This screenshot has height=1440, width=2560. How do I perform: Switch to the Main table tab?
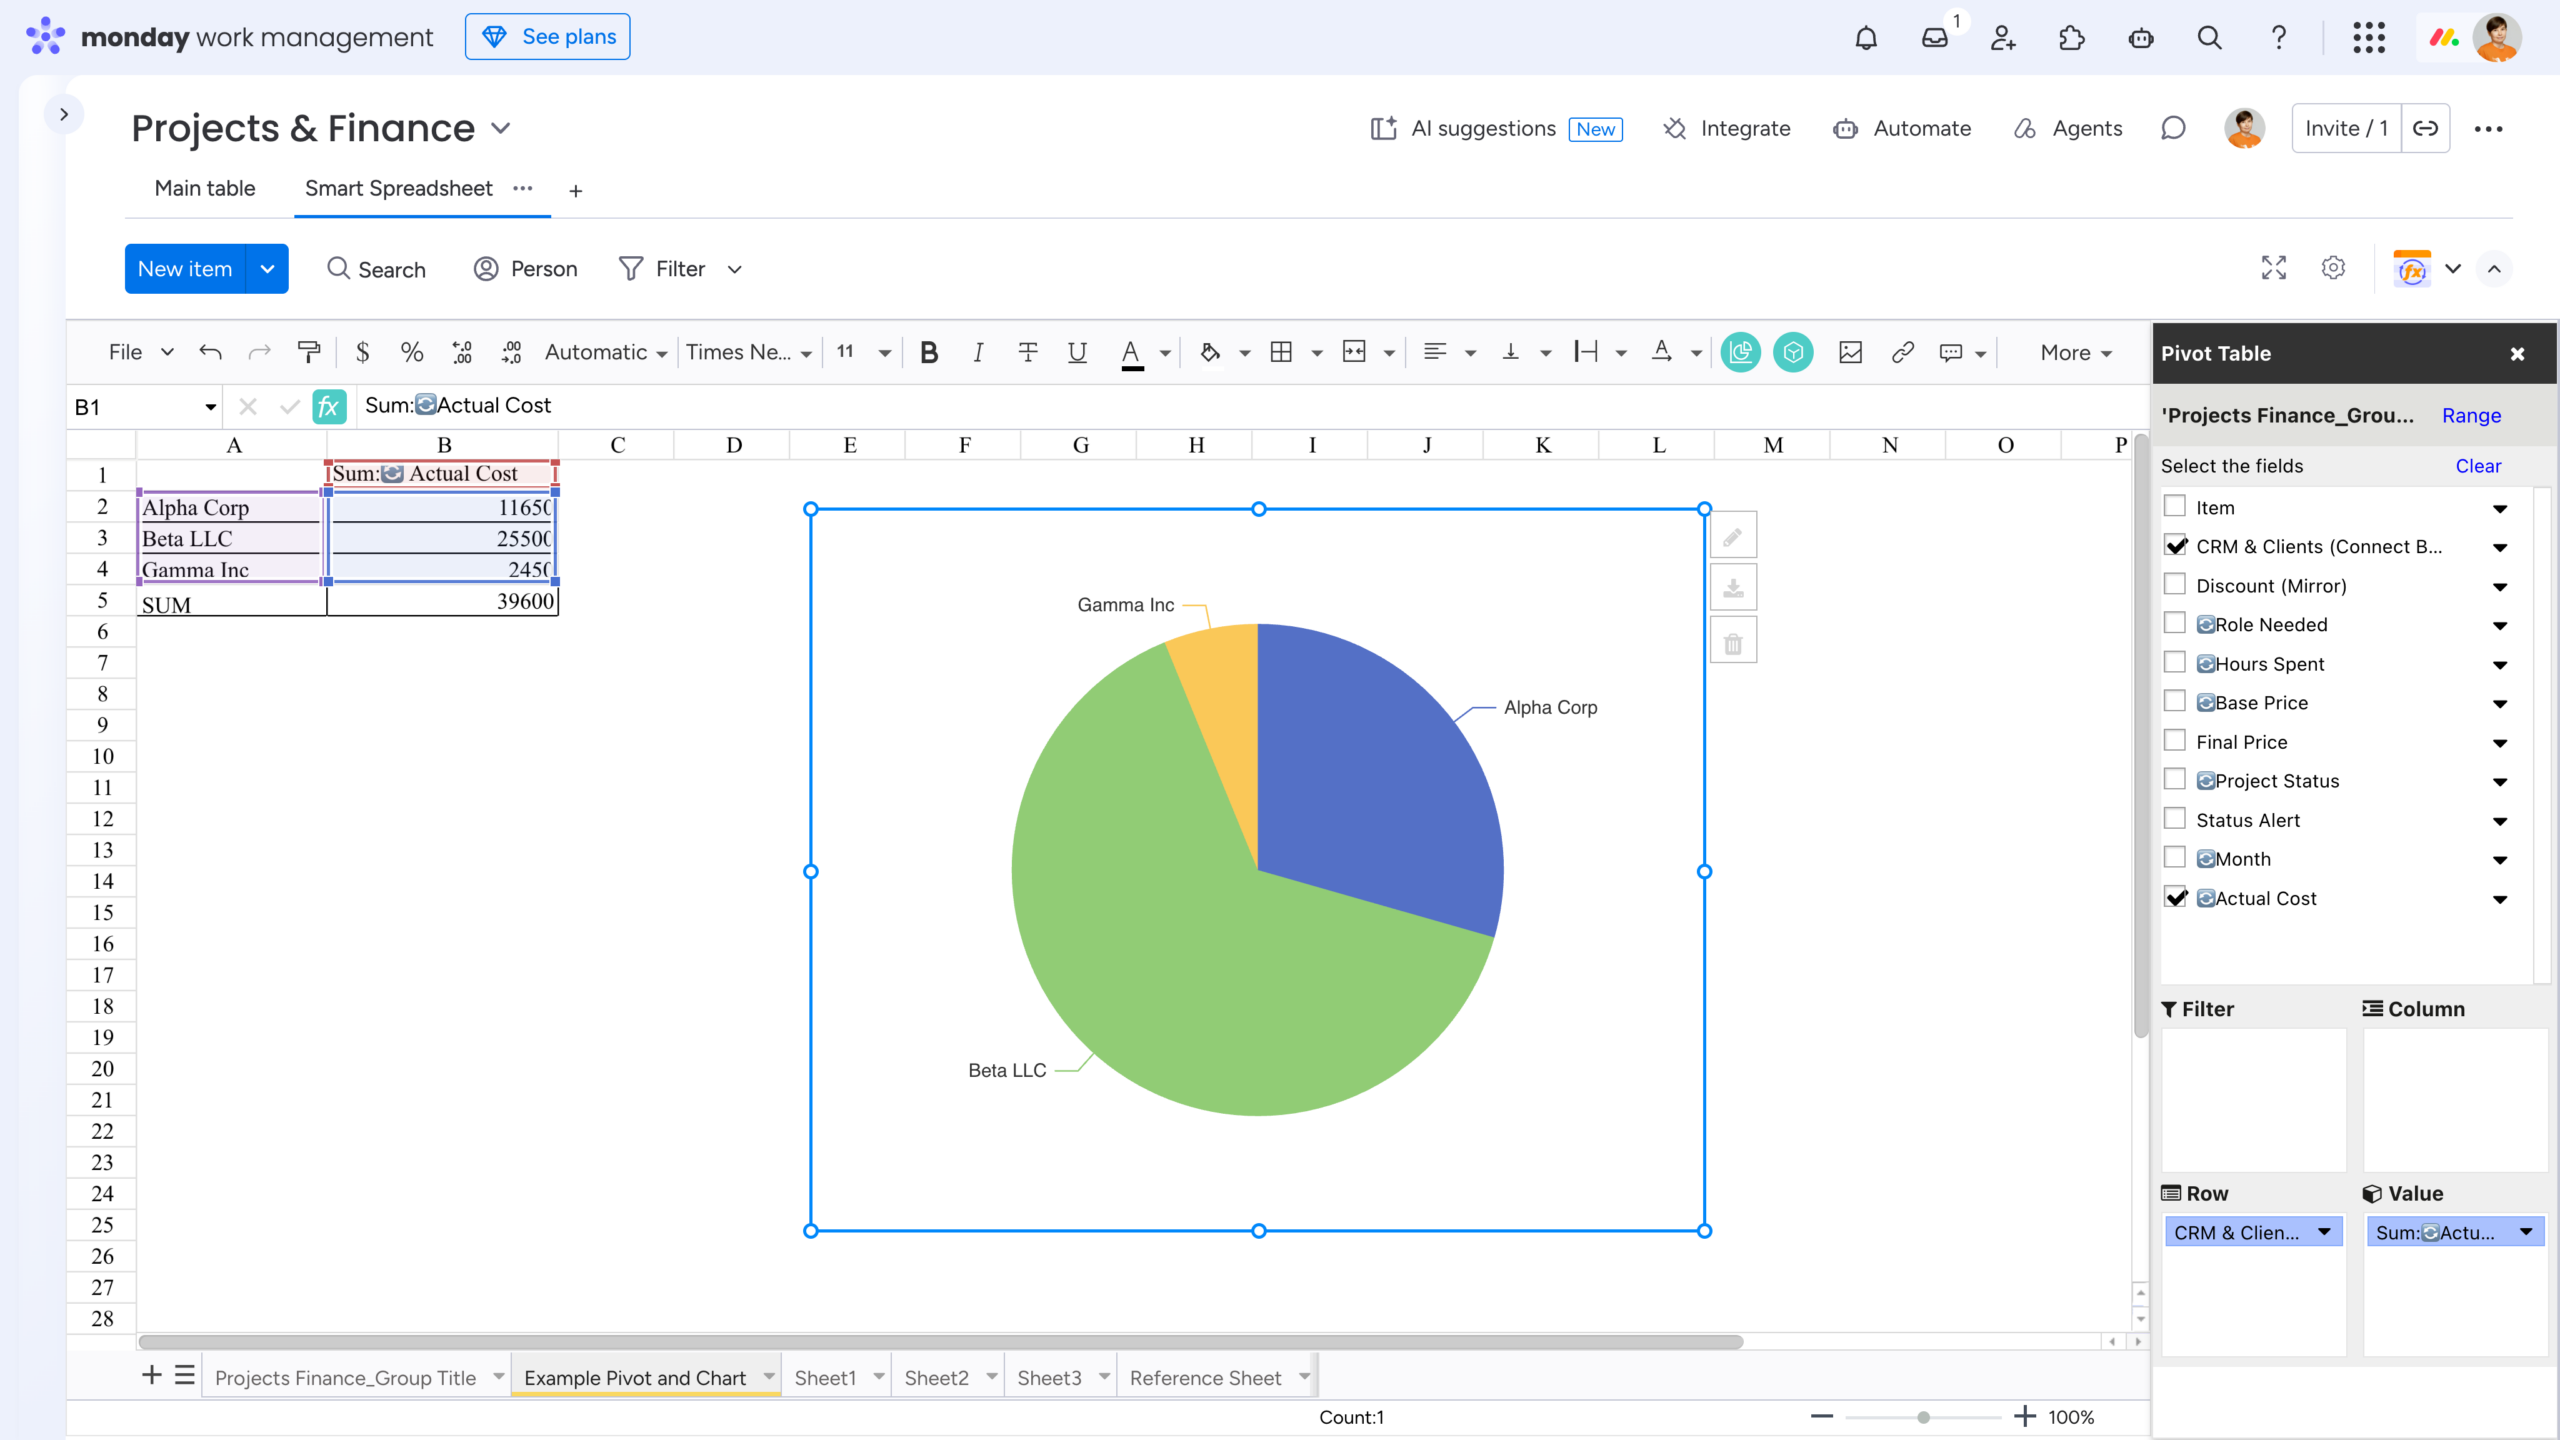point(205,189)
